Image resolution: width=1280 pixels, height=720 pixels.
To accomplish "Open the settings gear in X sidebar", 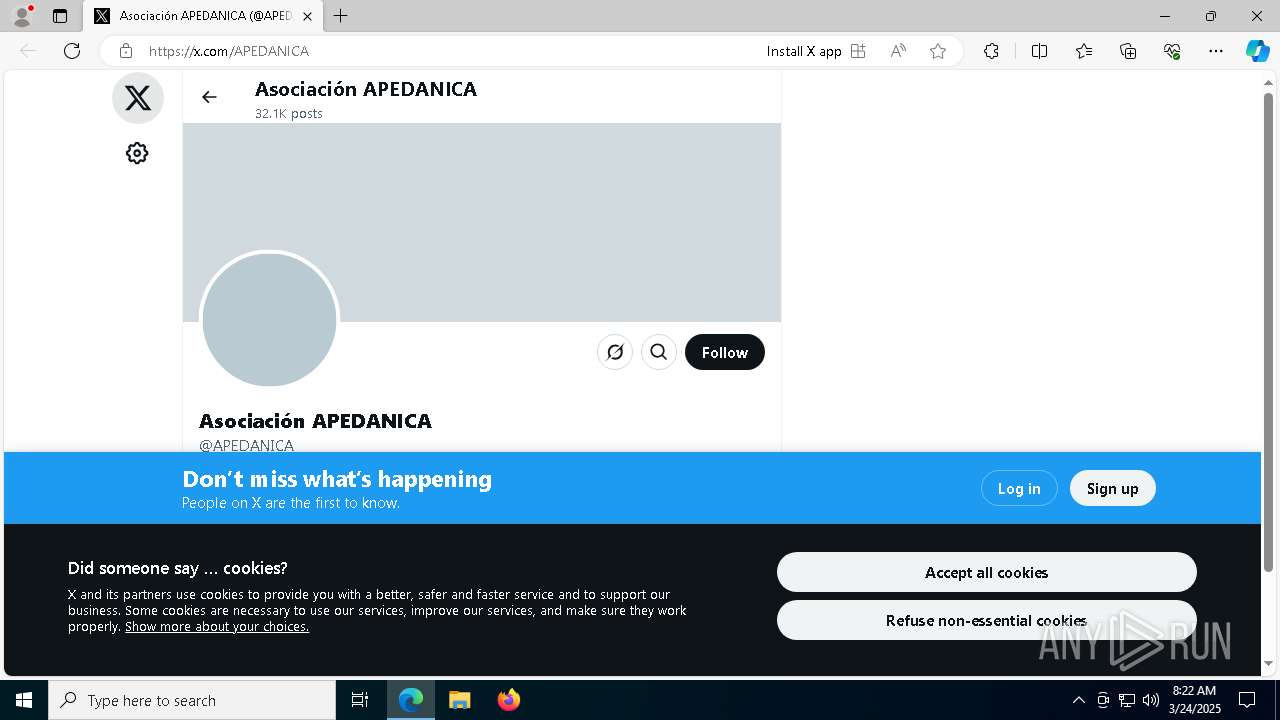I will [137, 153].
